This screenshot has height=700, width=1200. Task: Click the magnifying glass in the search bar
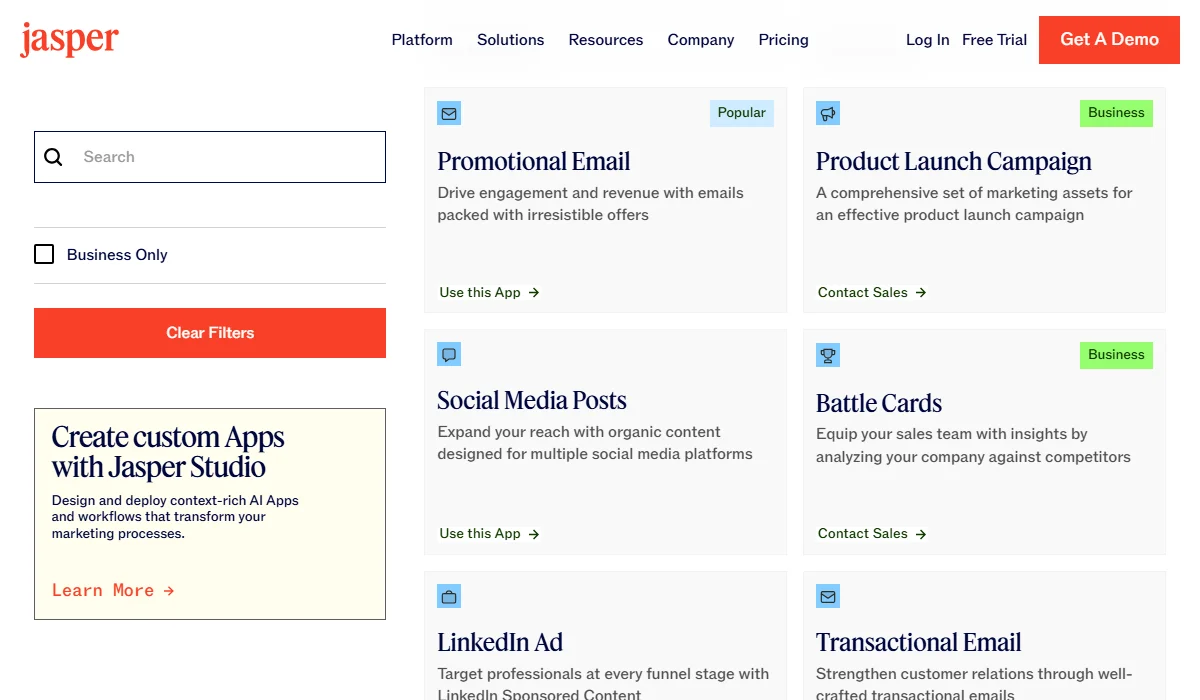coord(53,157)
